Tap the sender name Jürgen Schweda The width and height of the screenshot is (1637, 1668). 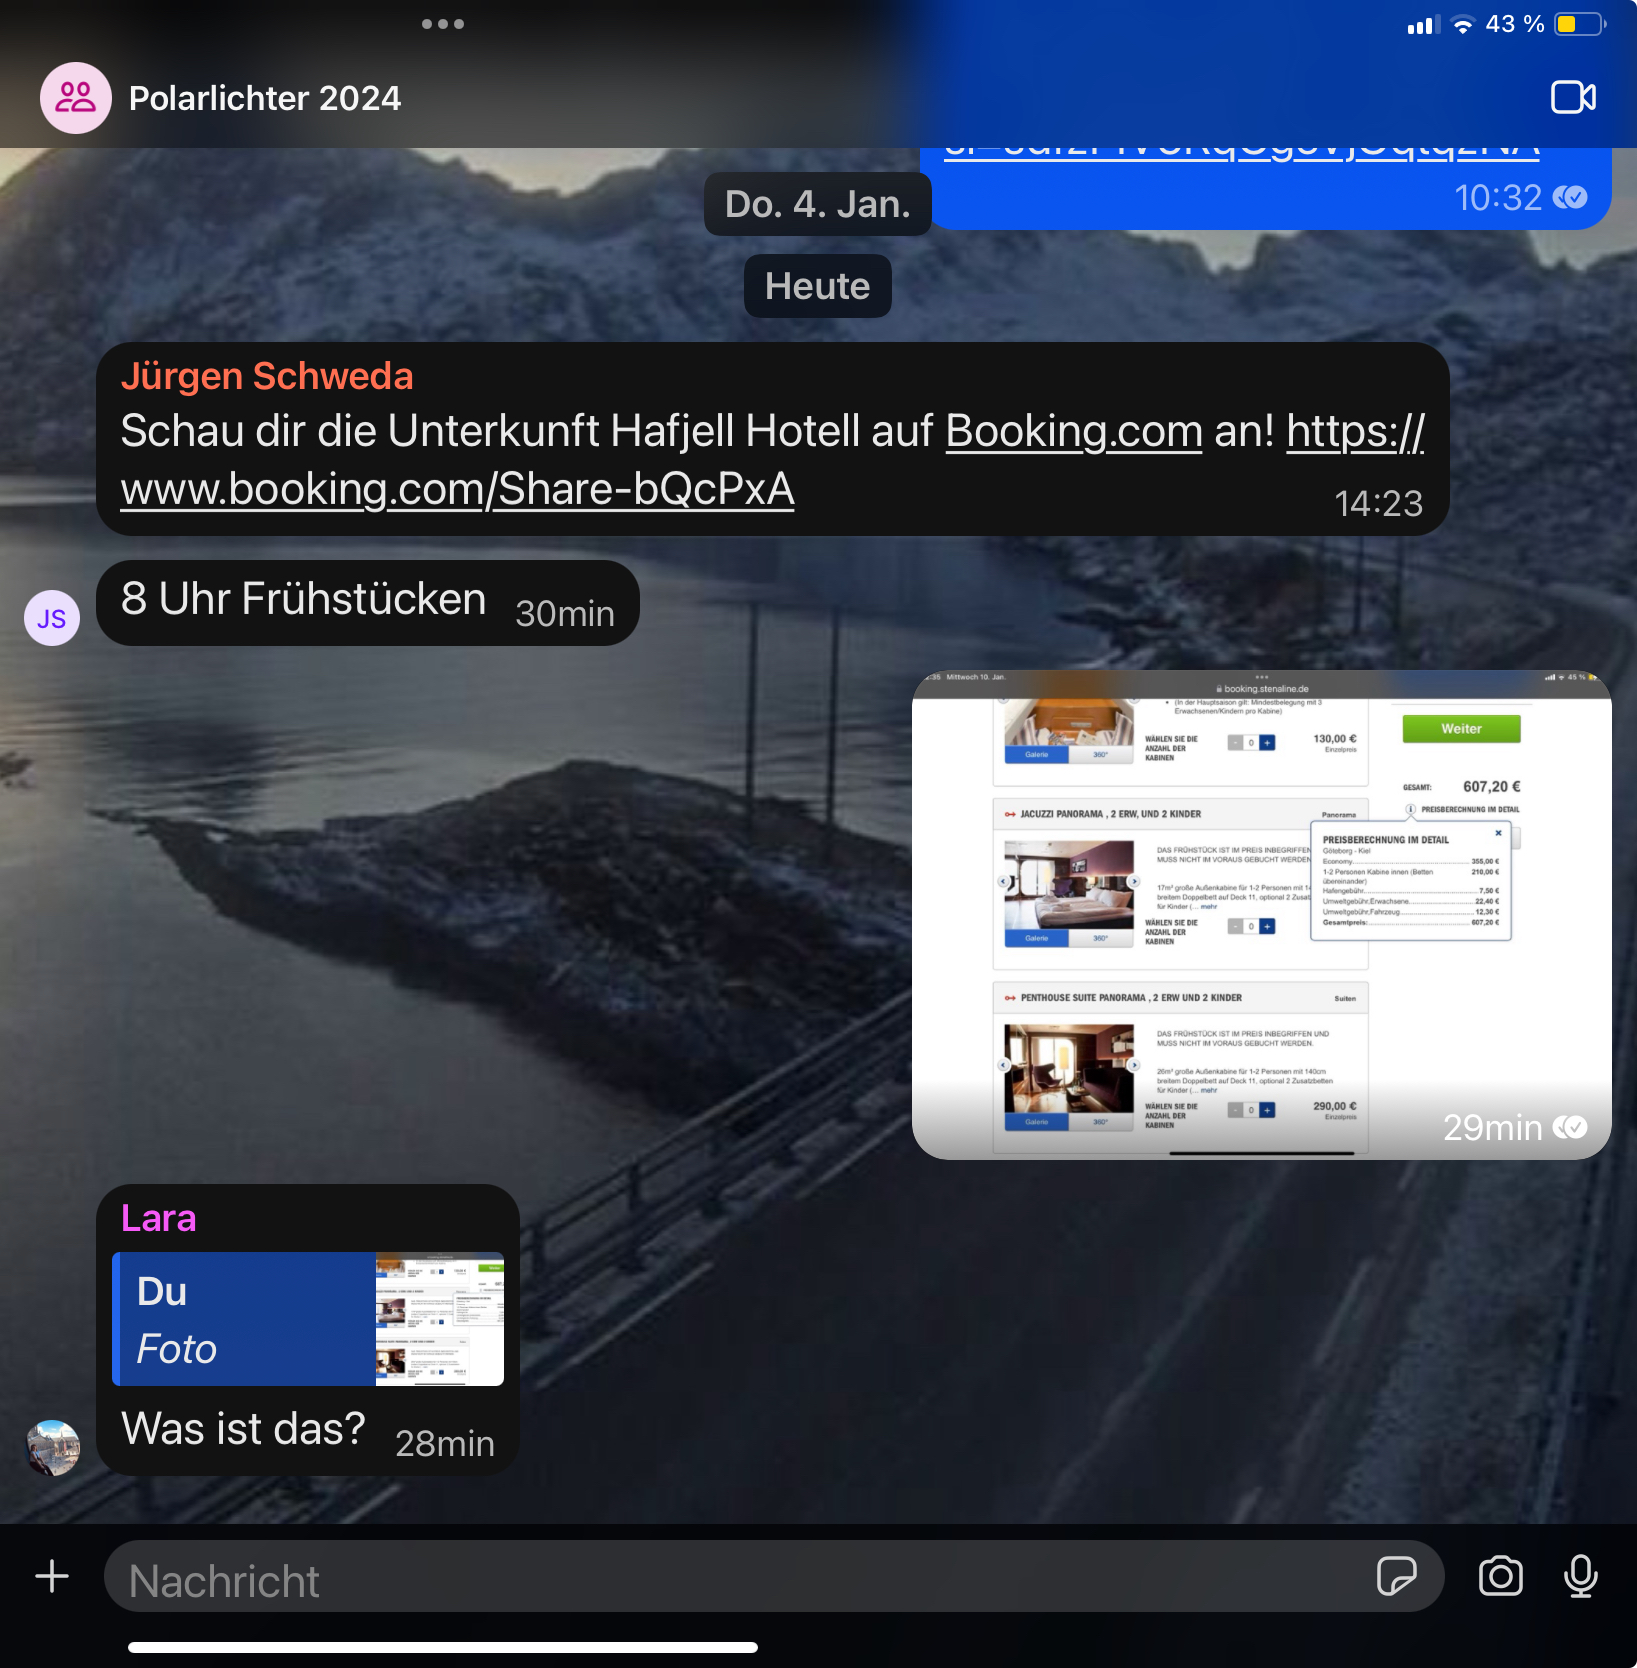[x=267, y=377]
